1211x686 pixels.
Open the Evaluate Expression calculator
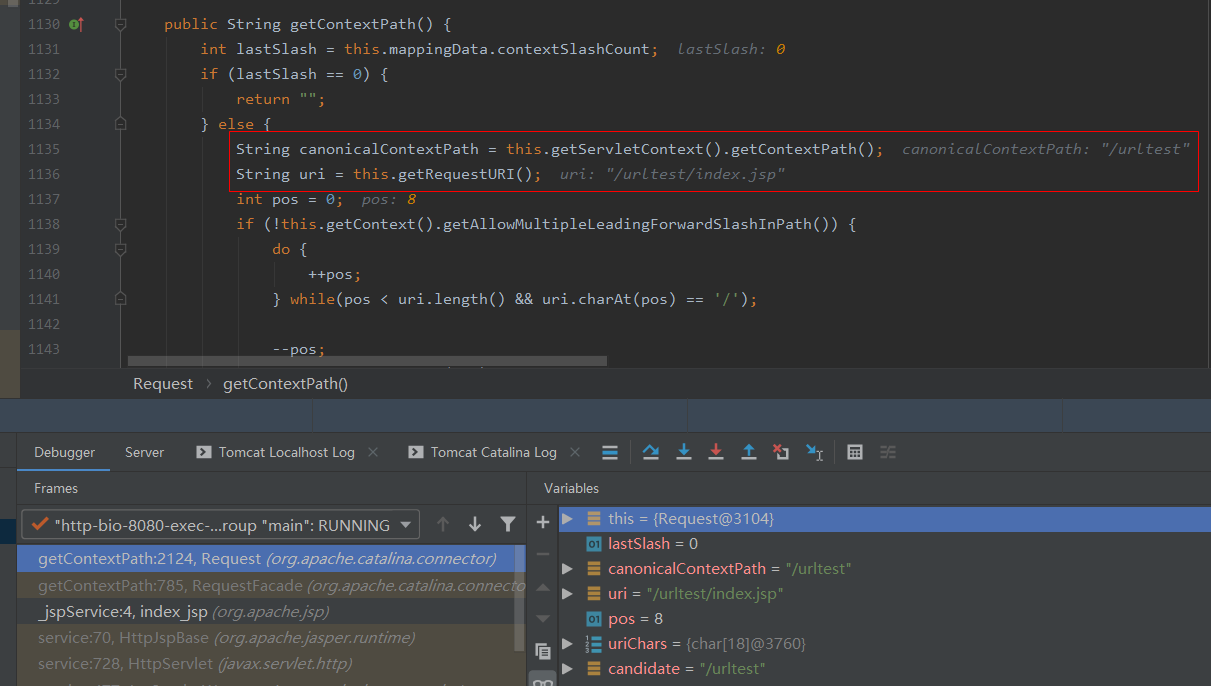855,453
